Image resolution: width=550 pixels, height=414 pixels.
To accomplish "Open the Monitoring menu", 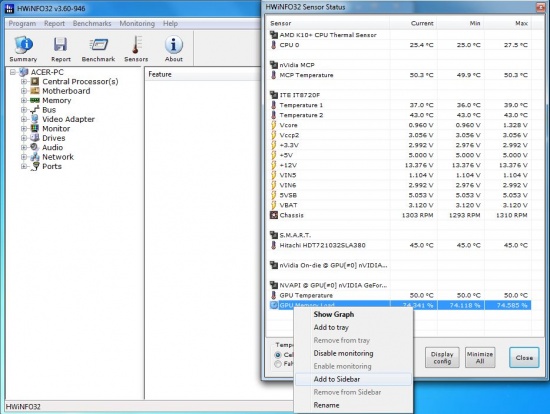I will (x=137, y=24).
